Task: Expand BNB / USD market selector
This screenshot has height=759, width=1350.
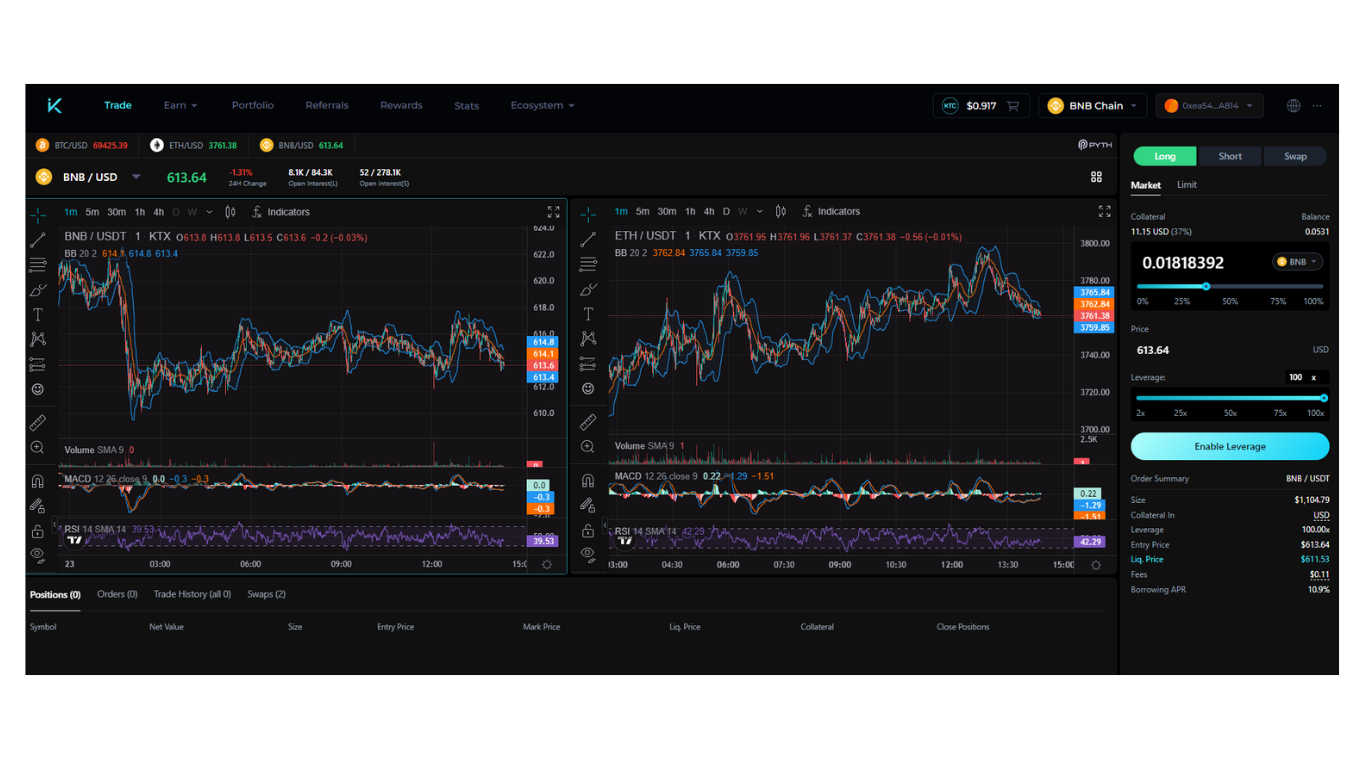Action: coord(137,177)
